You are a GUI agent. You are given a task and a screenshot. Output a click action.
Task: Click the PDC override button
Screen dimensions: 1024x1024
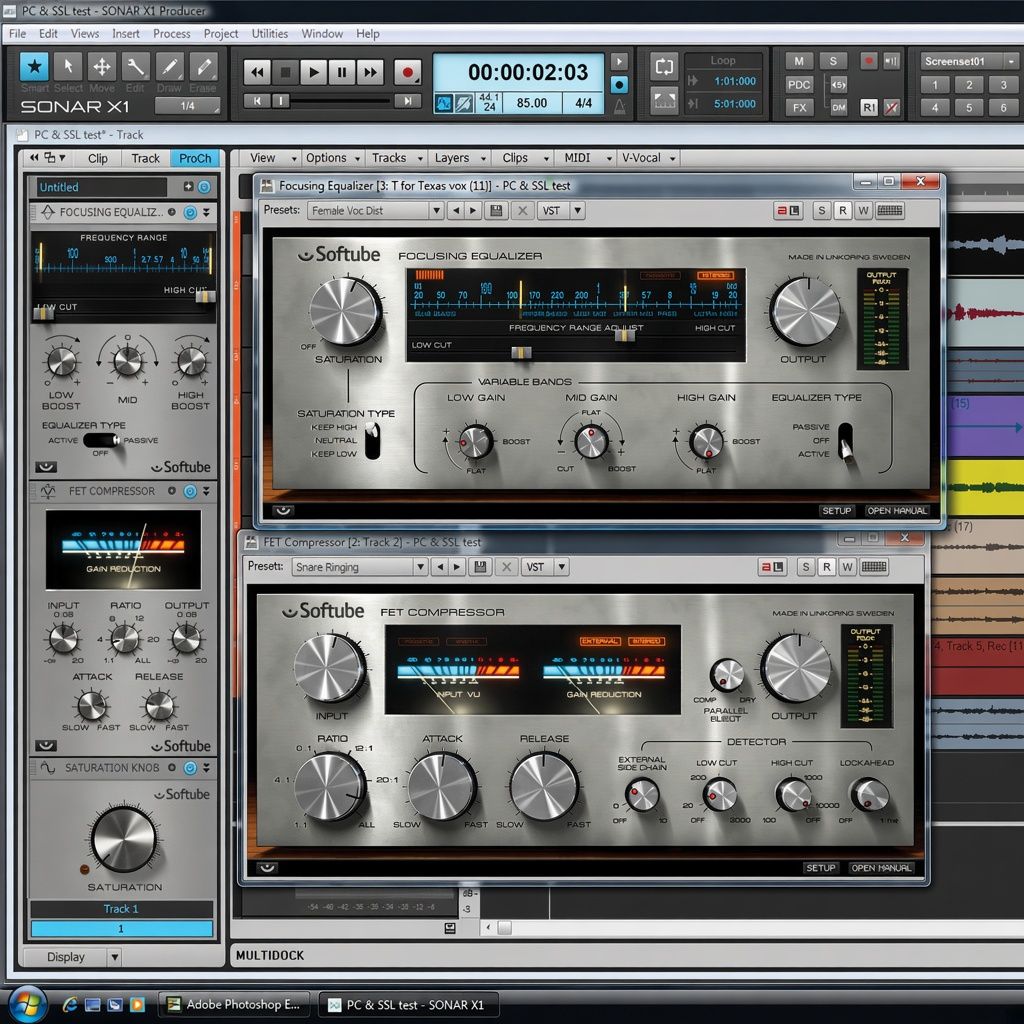799,85
